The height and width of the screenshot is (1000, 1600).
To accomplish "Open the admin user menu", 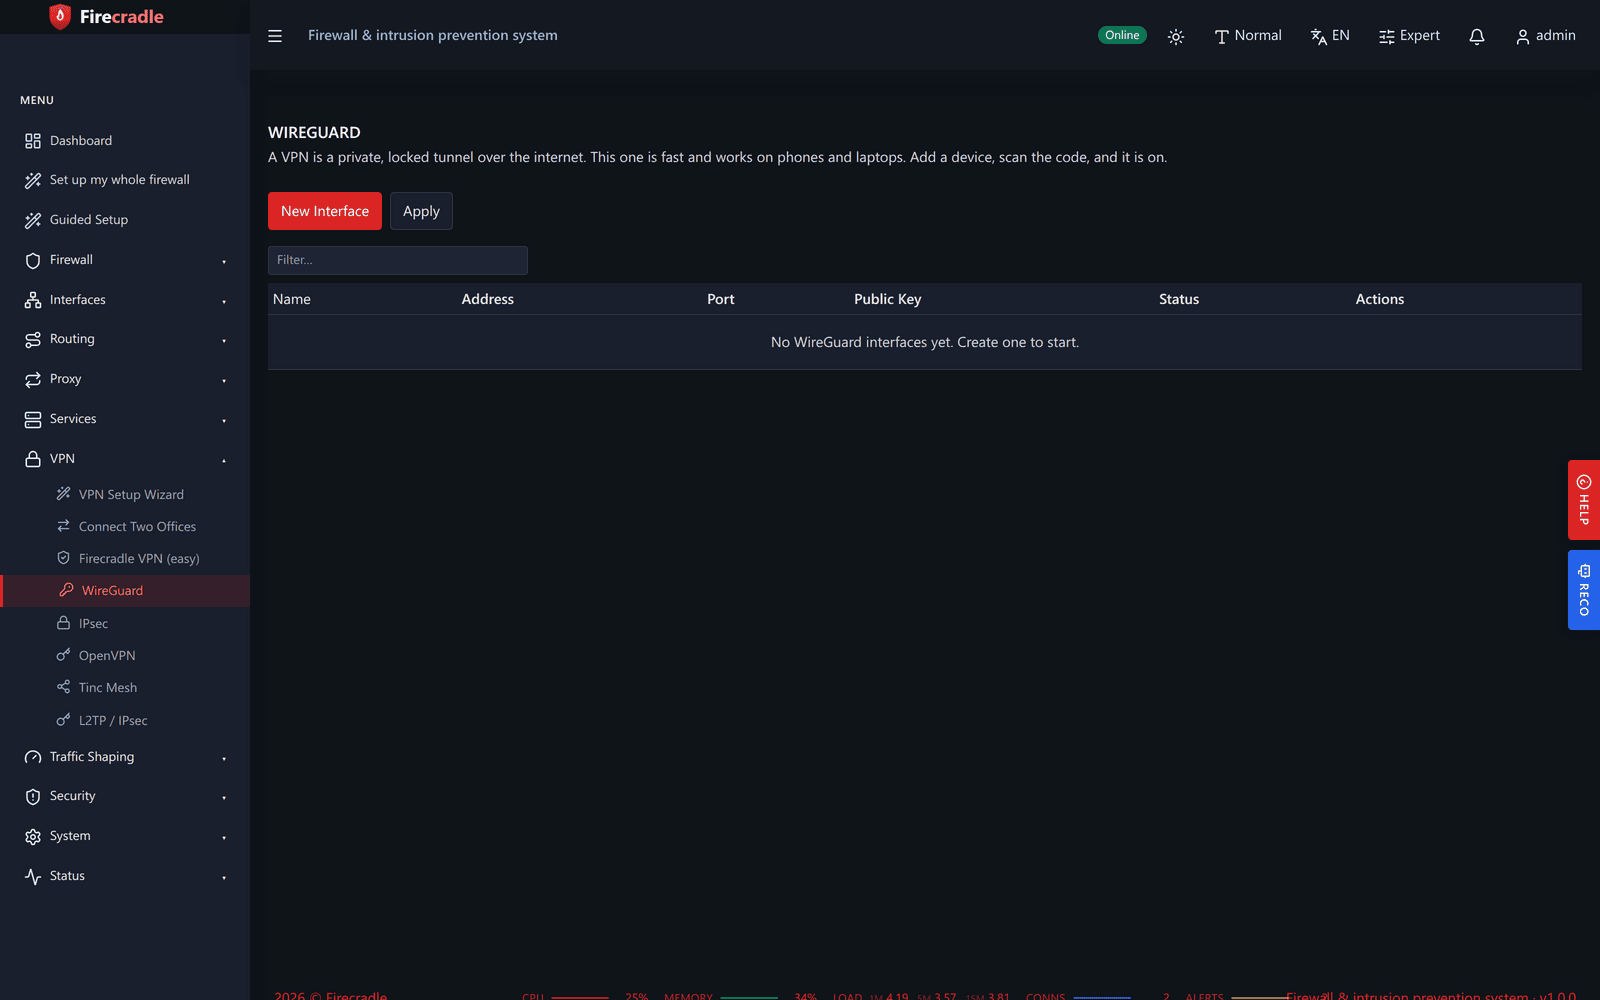I will click(x=1546, y=36).
